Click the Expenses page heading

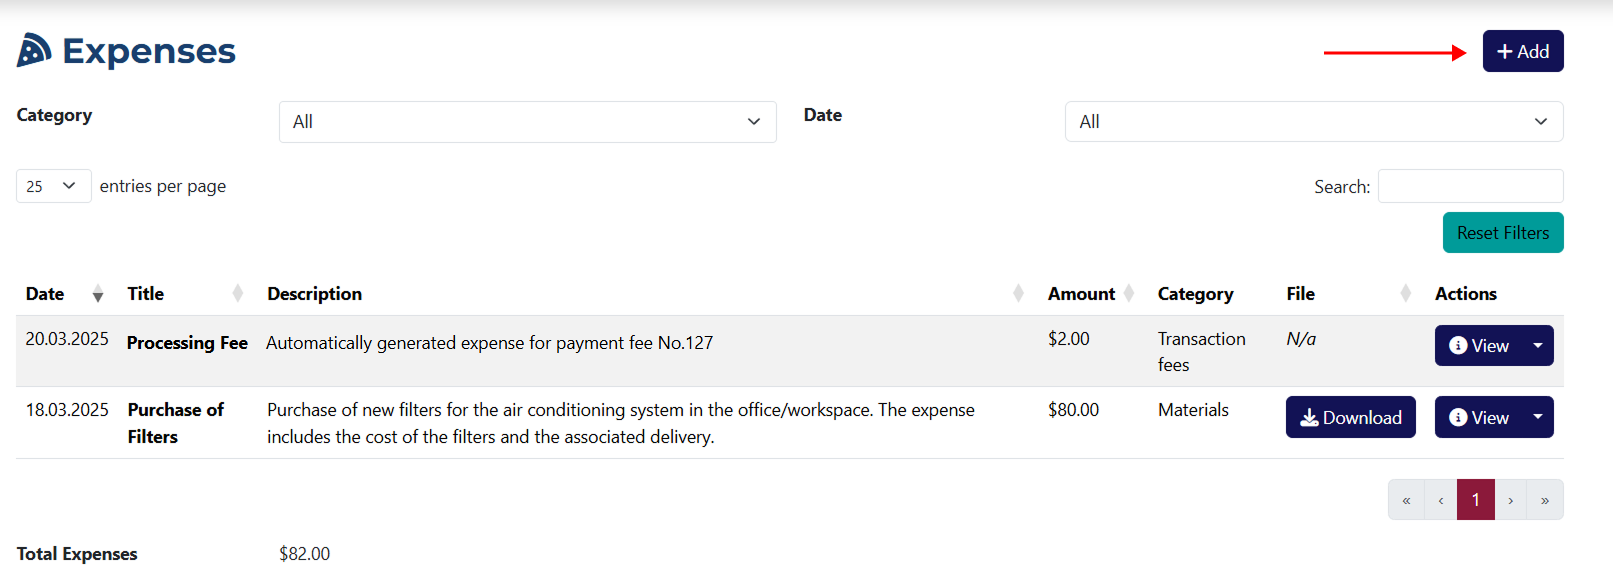pyautogui.click(x=149, y=51)
